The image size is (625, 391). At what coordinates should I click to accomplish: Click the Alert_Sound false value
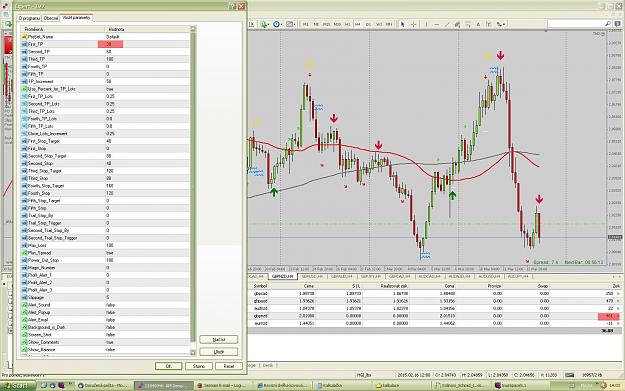(x=111, y=305)
